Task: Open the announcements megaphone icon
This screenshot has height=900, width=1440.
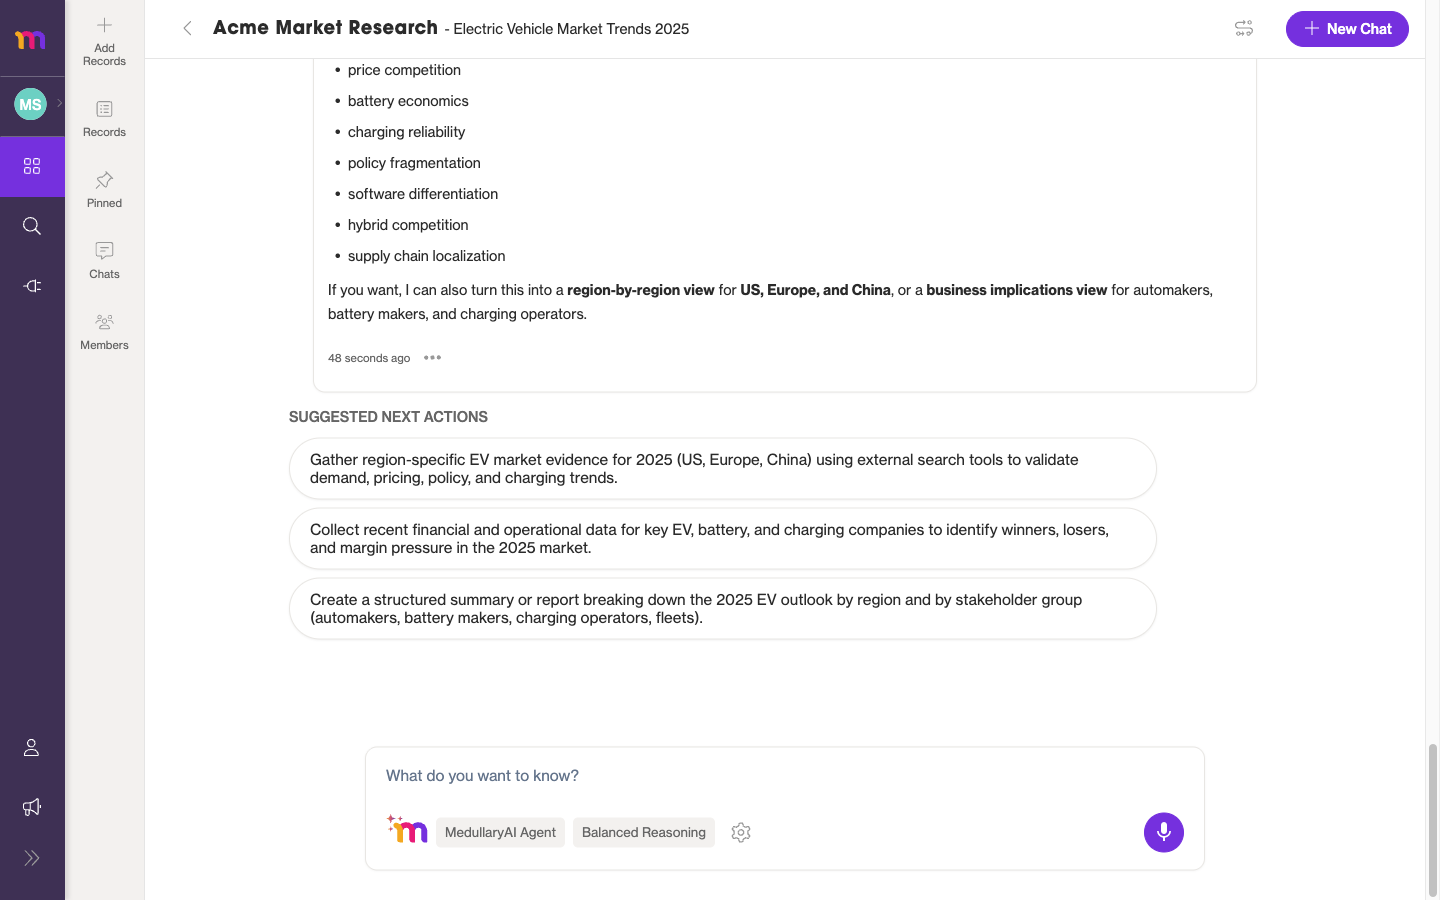Action: click(32, 807)
